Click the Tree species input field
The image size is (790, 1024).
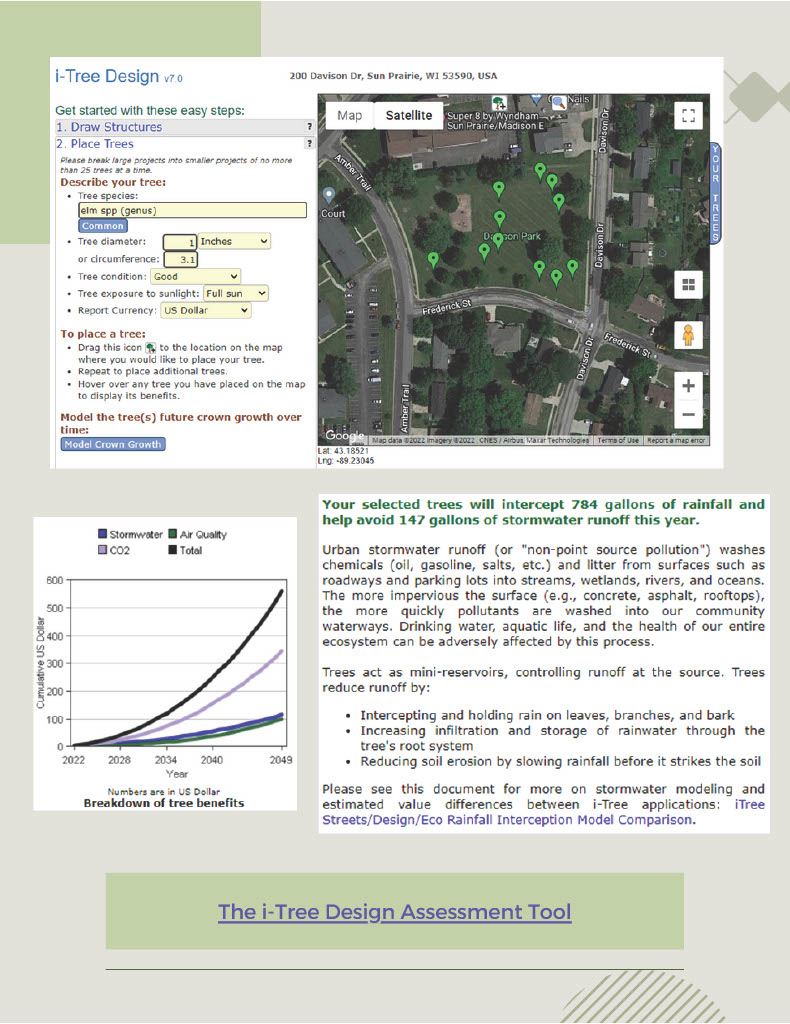point(192,210)
